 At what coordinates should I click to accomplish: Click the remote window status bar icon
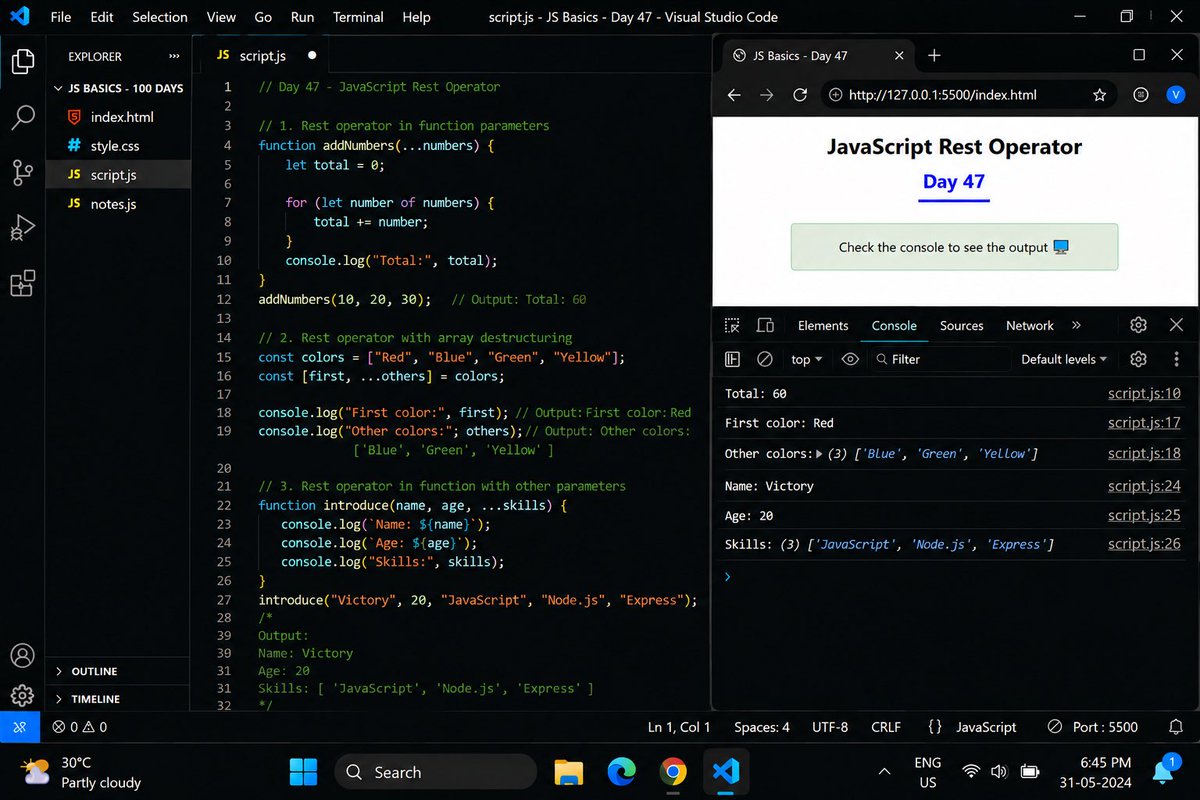tap(20, 727)
